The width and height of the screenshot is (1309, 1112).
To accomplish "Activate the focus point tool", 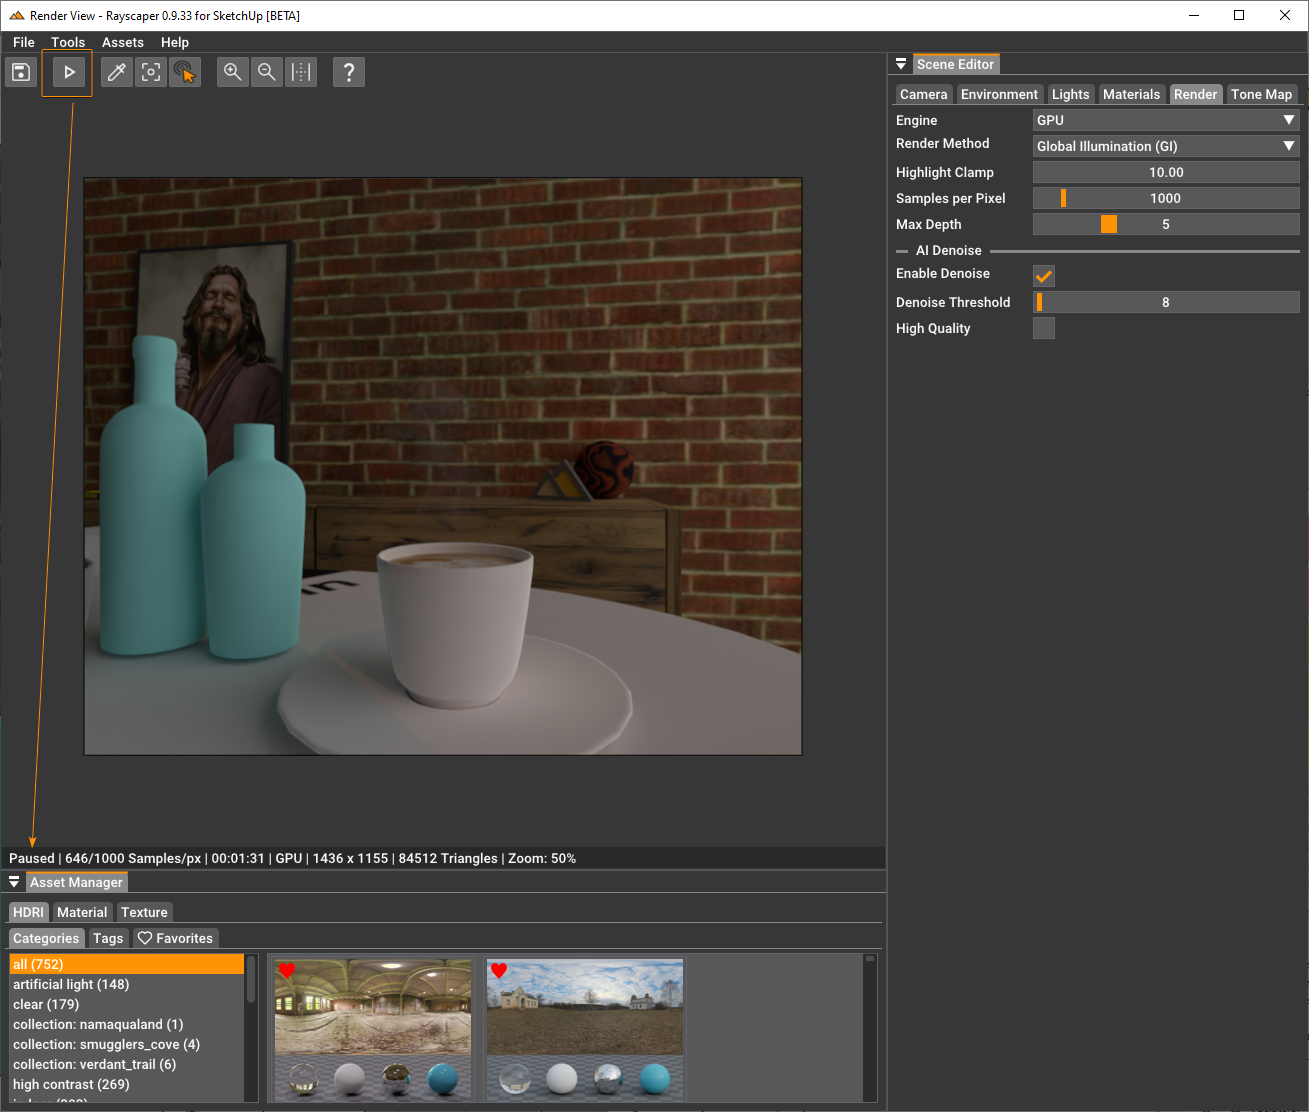I will click(151, 72).
